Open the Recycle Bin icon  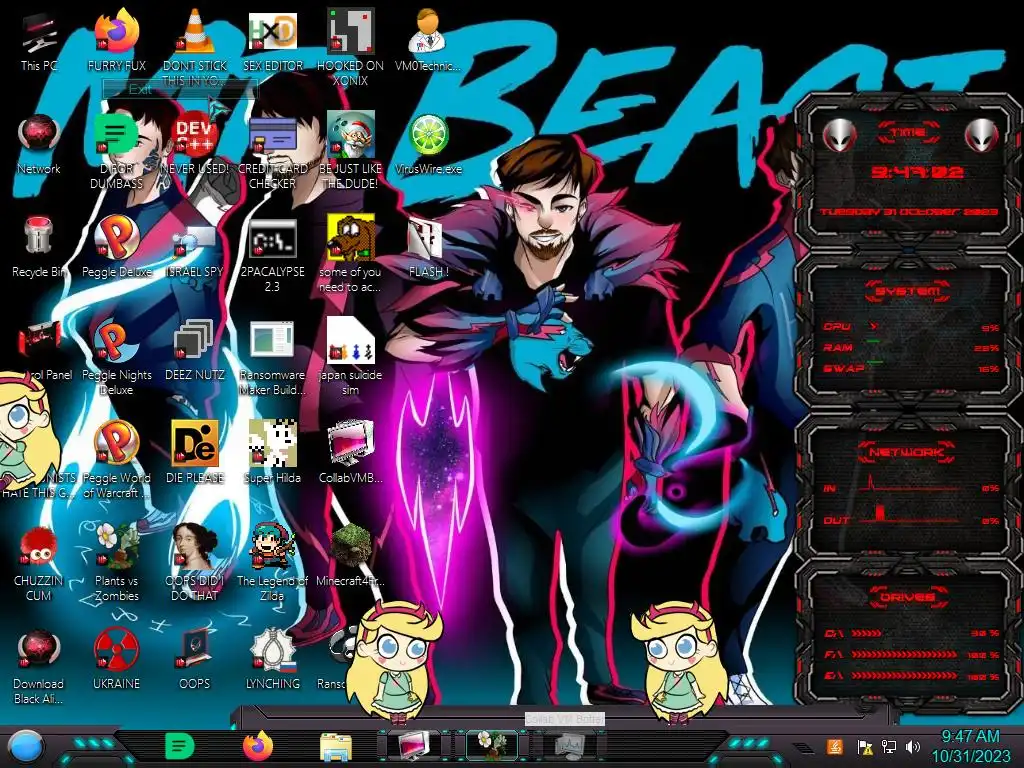[39, 248]
